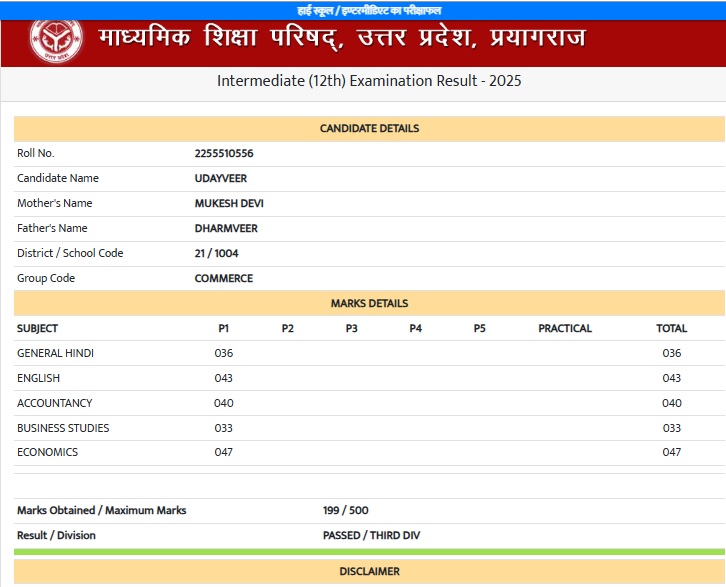
Task: Select Business Studies P1 marks 033
Action: [x=224, y=428]
